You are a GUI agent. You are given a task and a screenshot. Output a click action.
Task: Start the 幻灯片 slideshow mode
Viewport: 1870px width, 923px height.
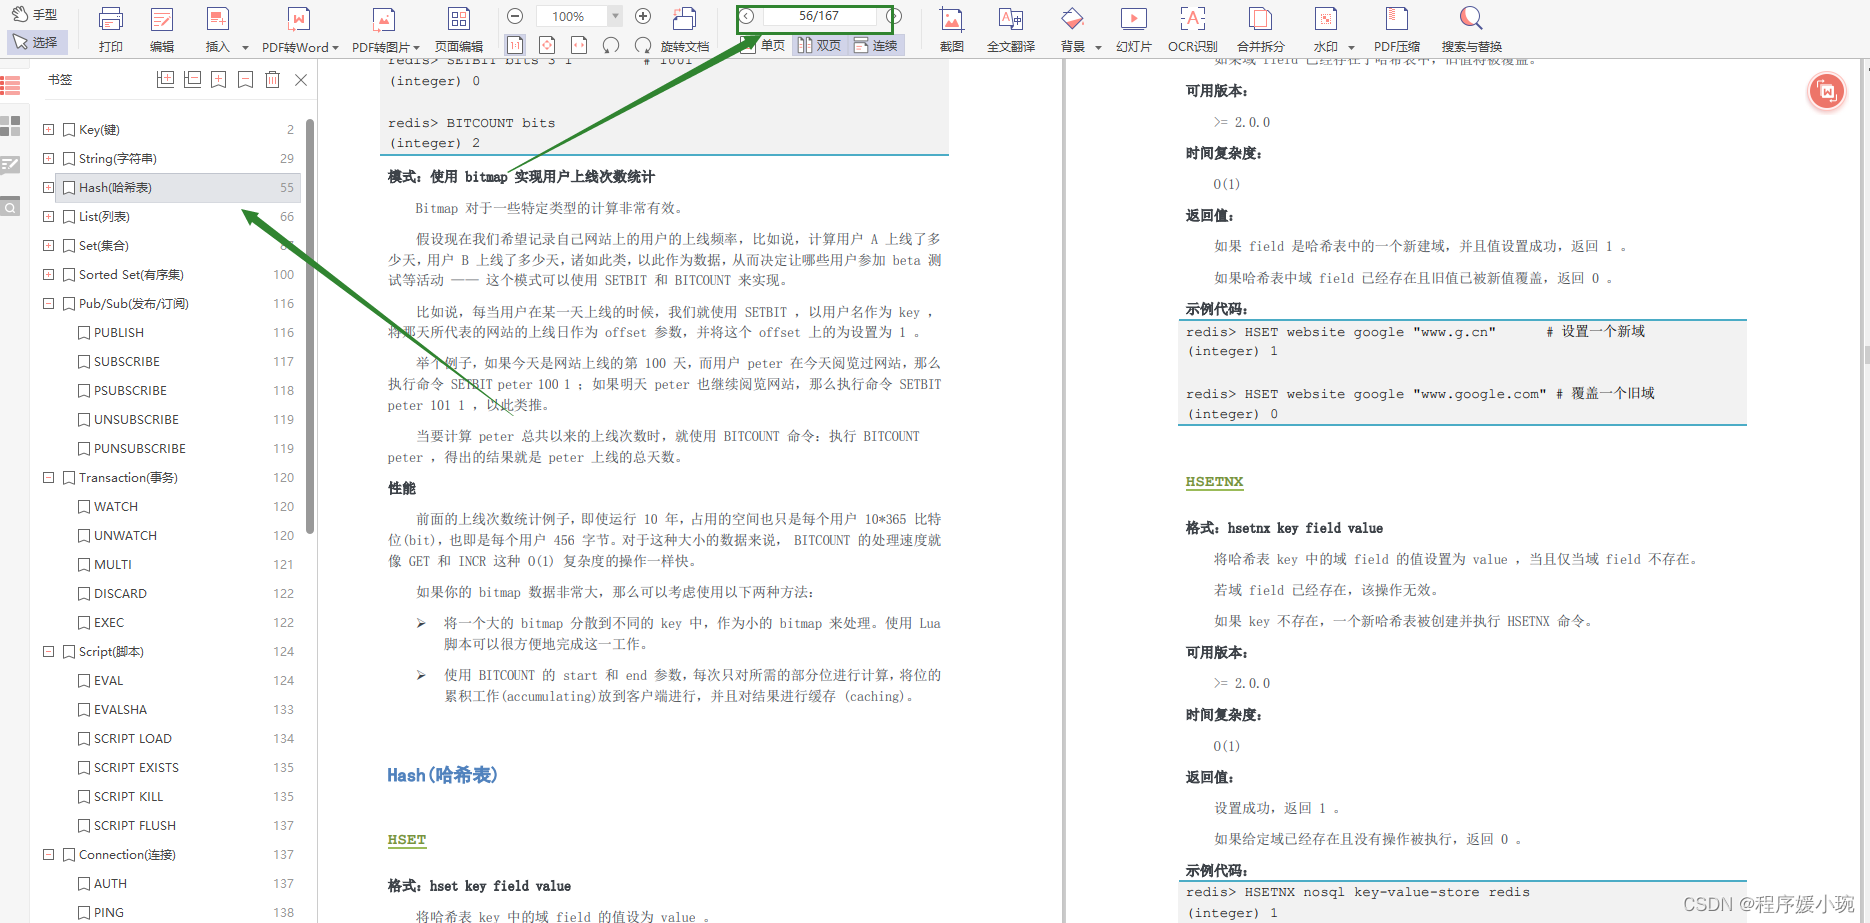[x=1134, y=28]
